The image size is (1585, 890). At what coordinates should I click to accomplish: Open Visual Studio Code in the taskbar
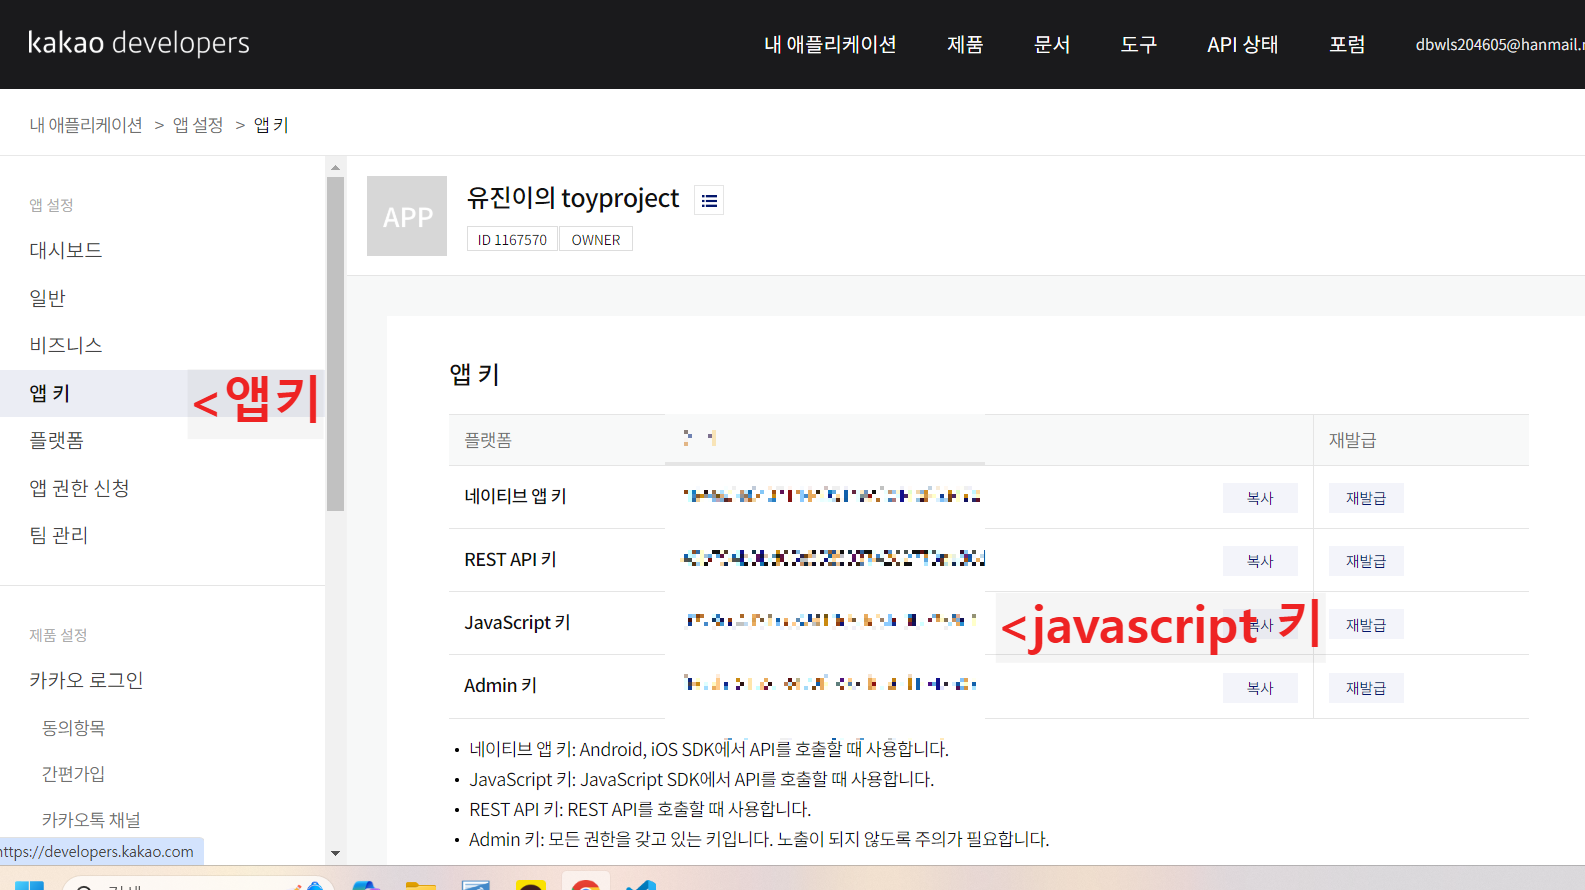point(640,885)
